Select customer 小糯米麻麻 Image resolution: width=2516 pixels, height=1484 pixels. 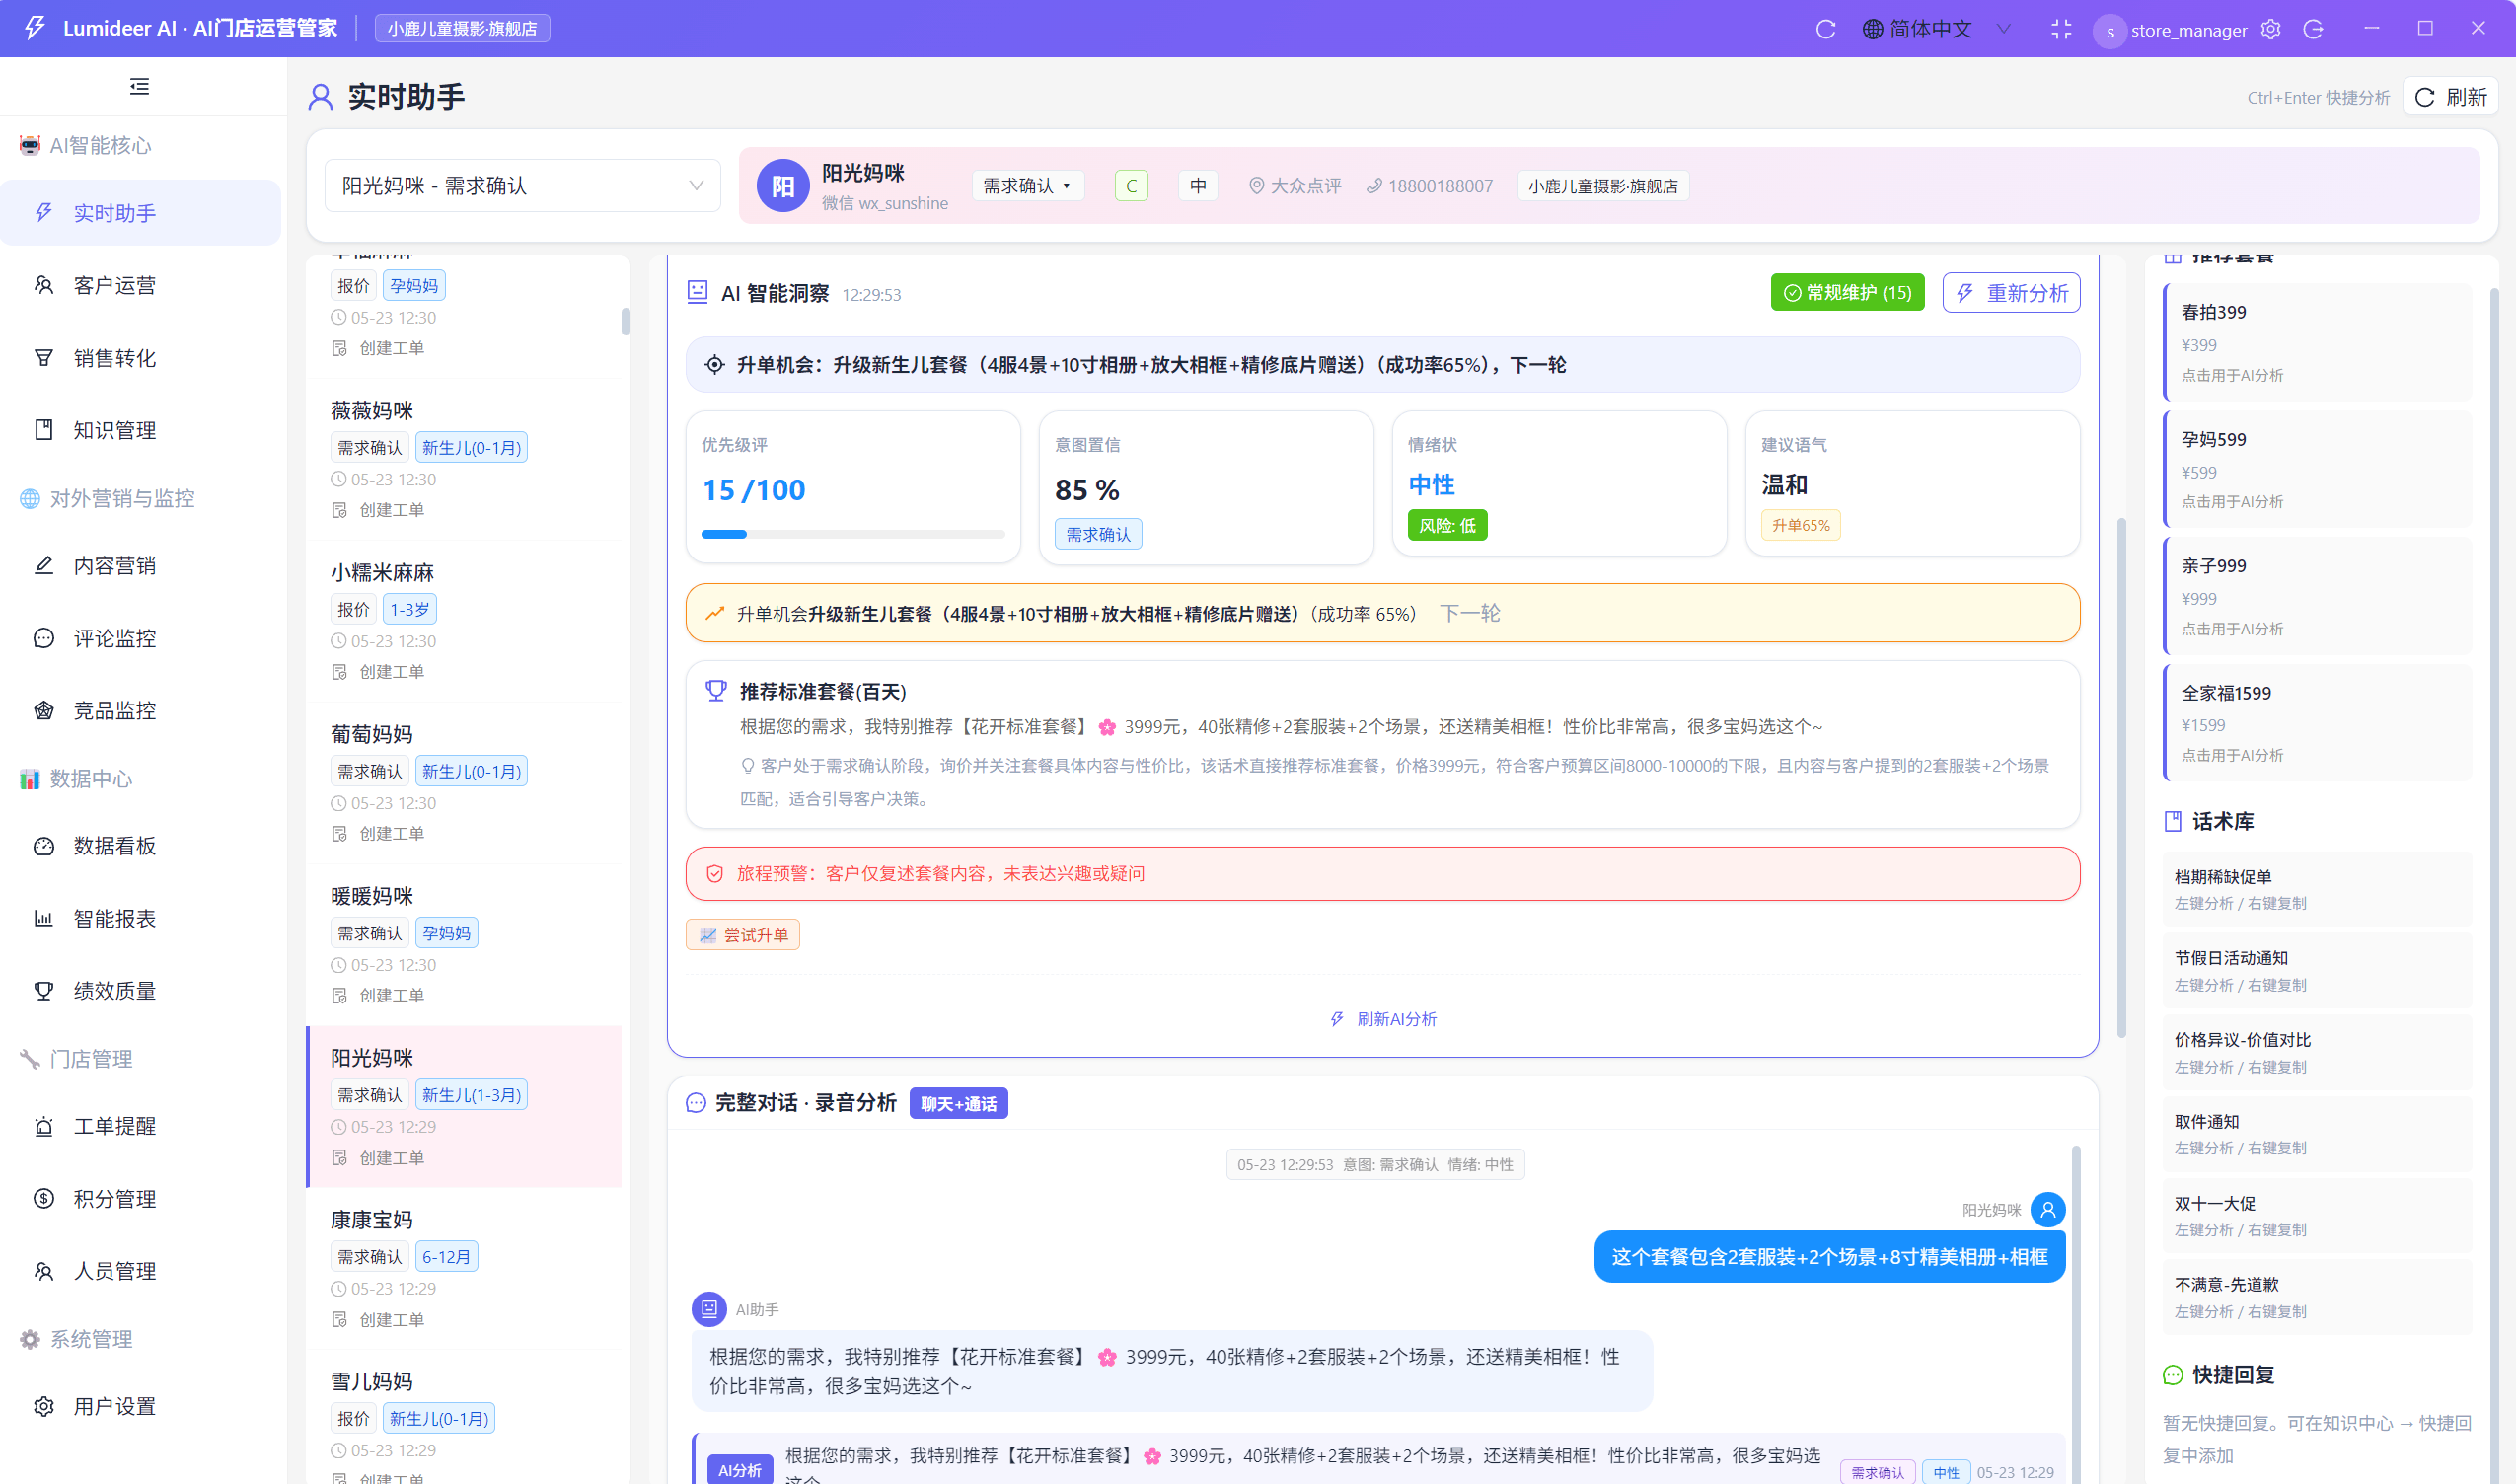pyautogui.click(x=465, y=621)
